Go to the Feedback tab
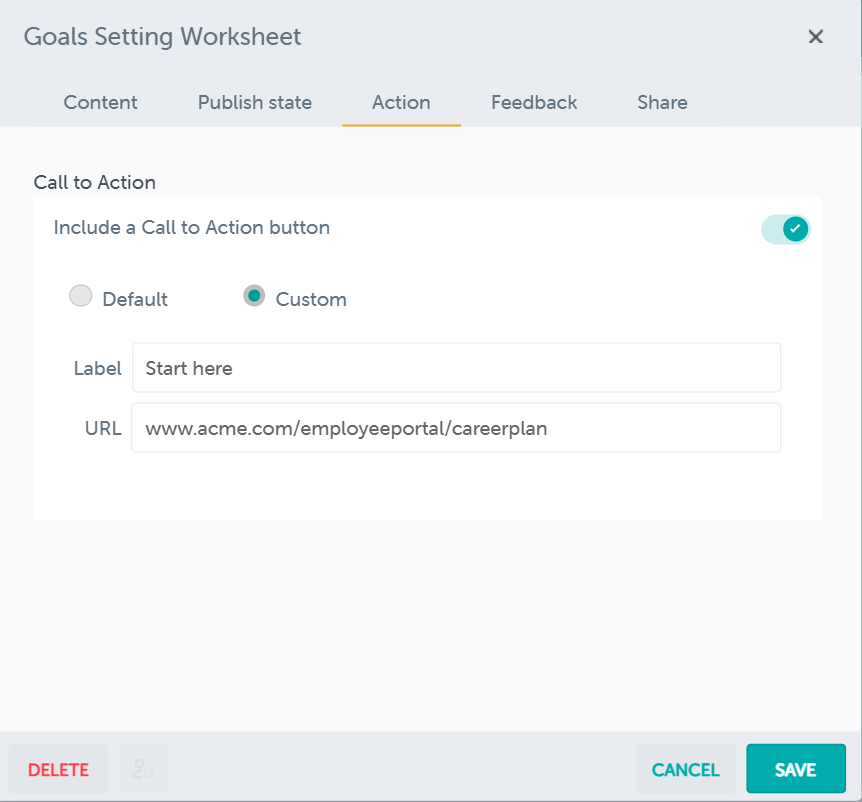 [x=534, y=102]
